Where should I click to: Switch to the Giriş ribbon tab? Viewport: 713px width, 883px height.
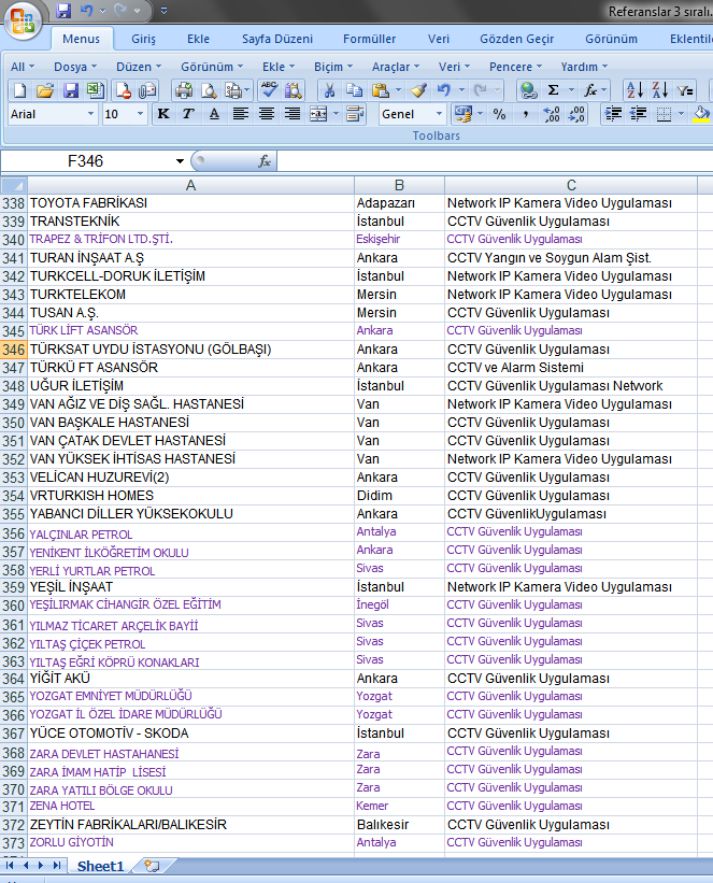(144, 39)
